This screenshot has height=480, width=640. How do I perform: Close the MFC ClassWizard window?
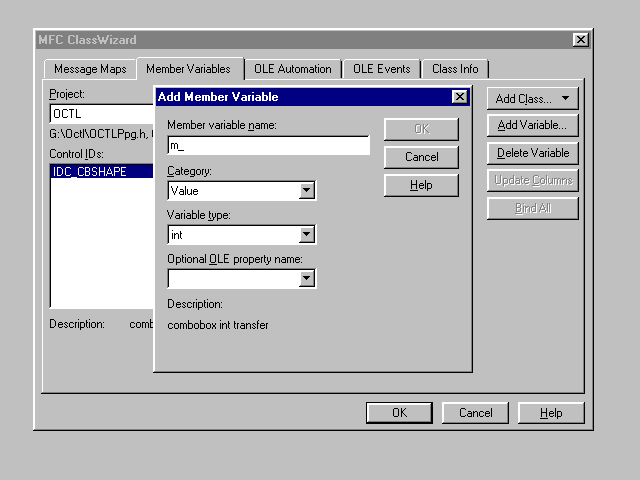pyautogui.click(x=580, y=39)
